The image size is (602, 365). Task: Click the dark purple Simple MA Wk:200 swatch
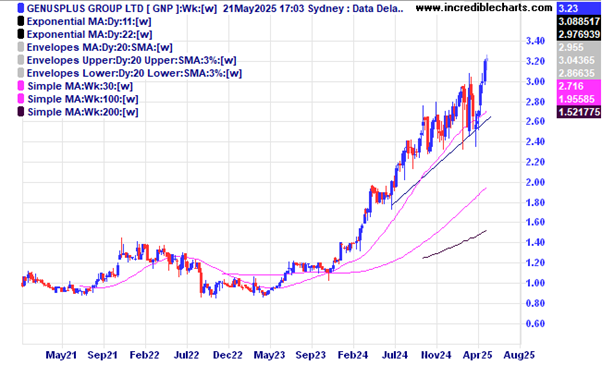[21, 112]
